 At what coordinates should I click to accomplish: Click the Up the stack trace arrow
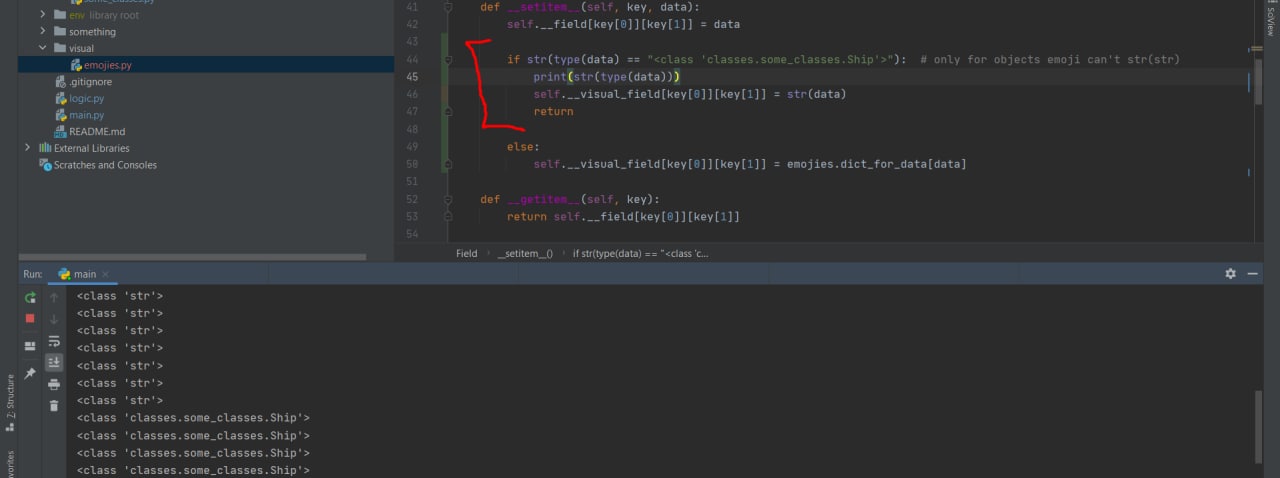pyautogui.click(x=54, y=297)
